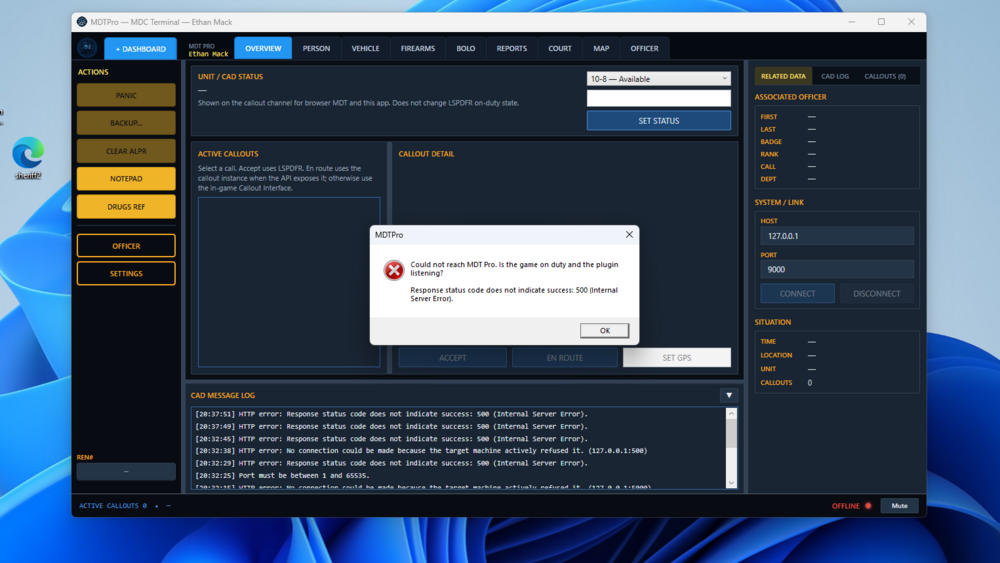Click the Disconnect button

click(x=876, y=293)
